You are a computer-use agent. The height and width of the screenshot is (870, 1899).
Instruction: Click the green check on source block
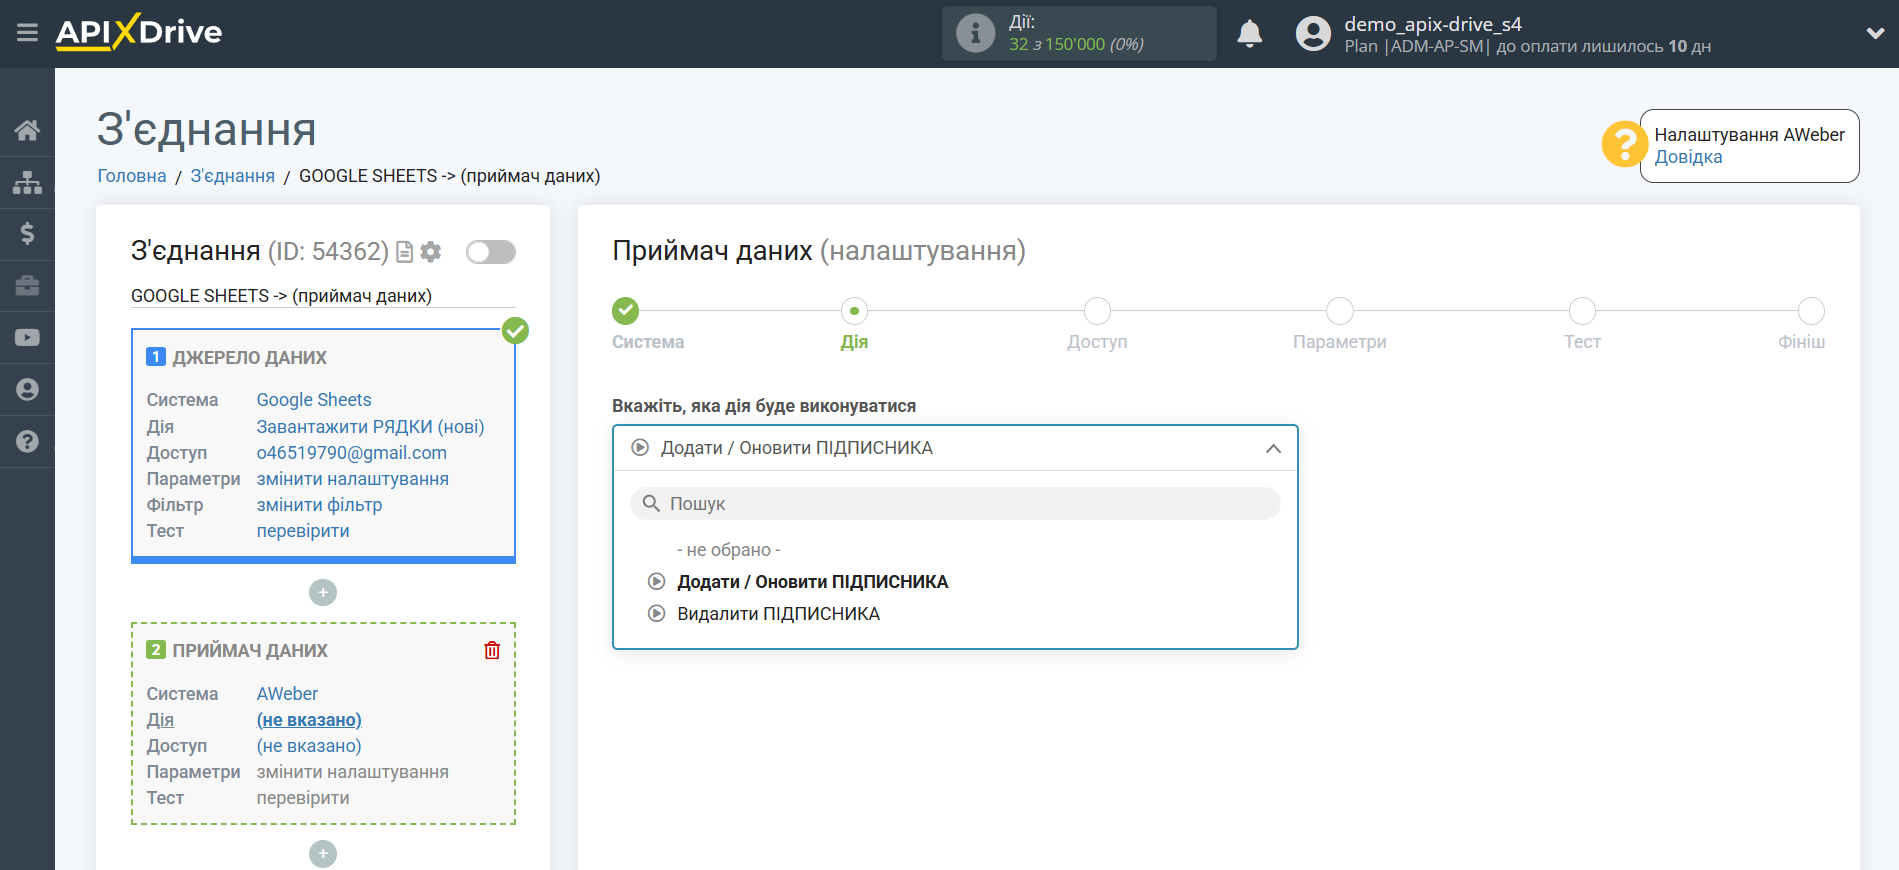515,330
